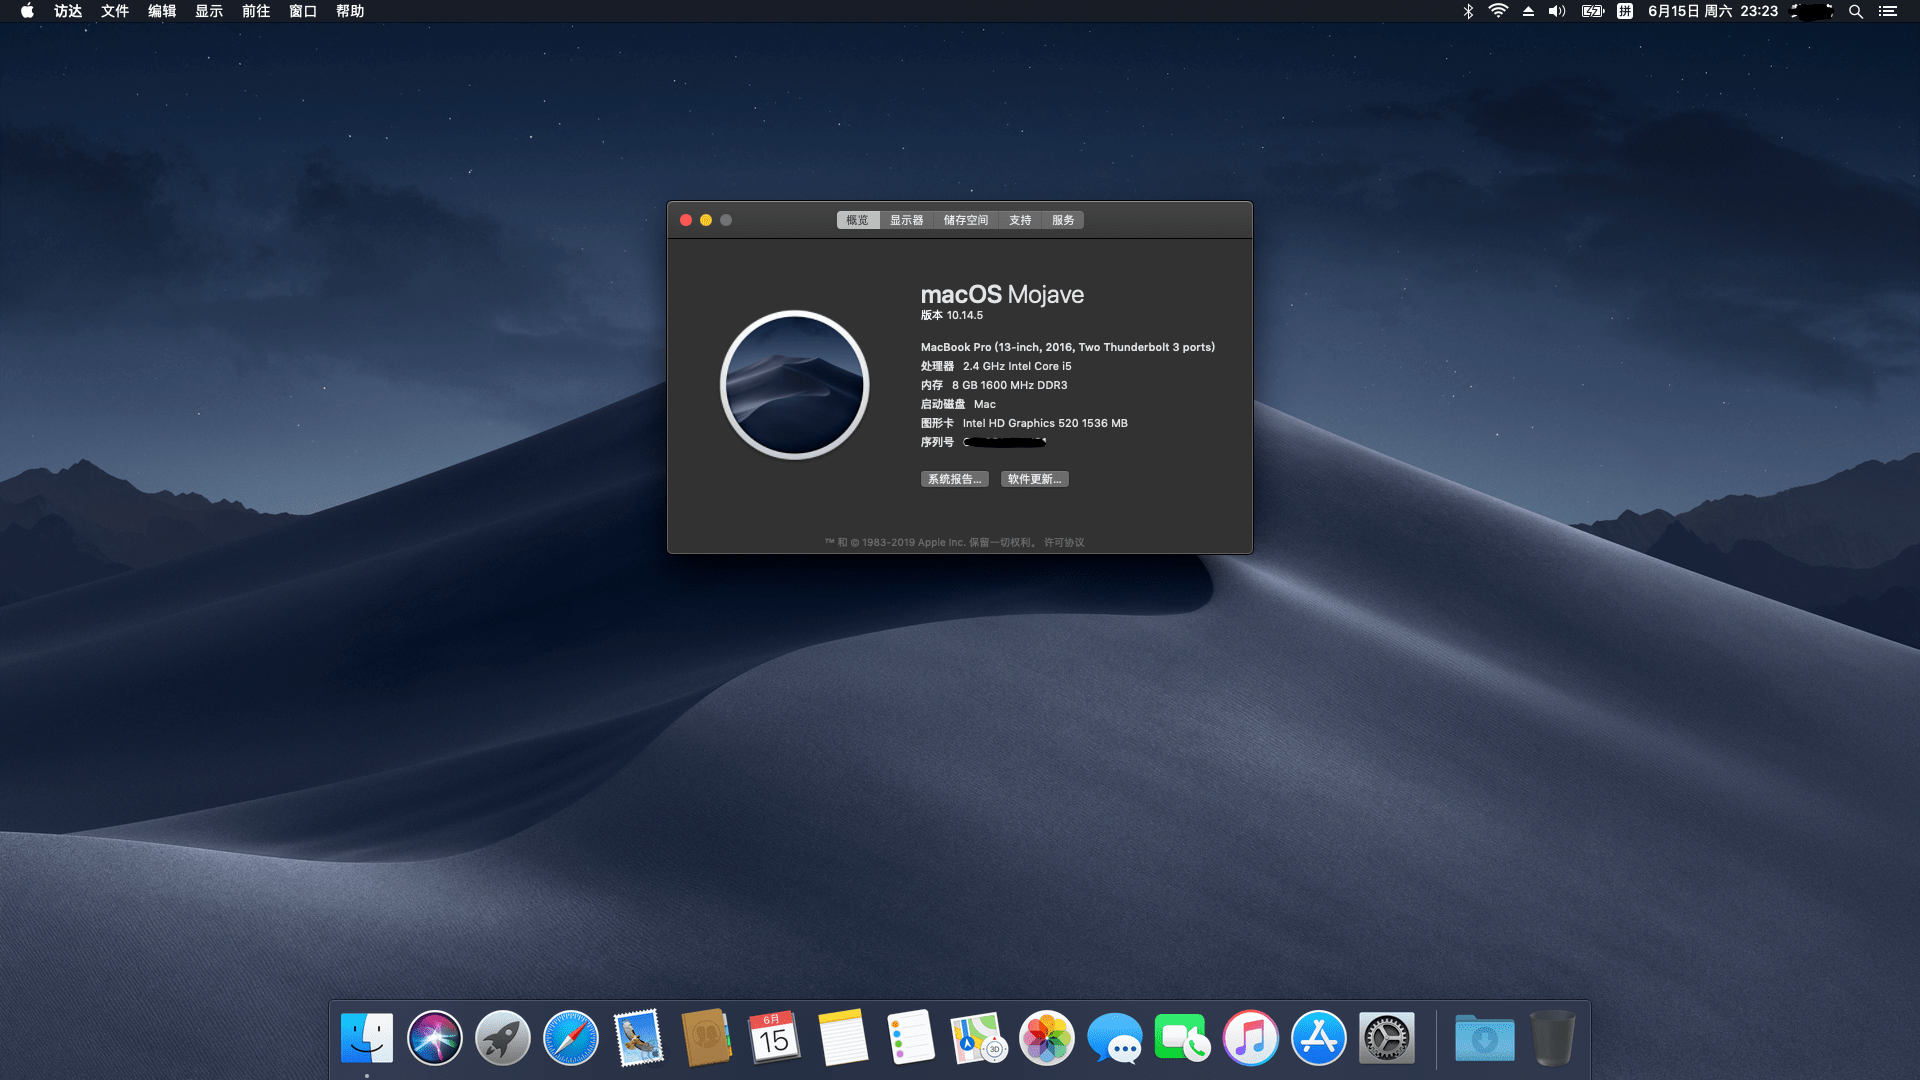Open the Apple menu

point(27,11)
